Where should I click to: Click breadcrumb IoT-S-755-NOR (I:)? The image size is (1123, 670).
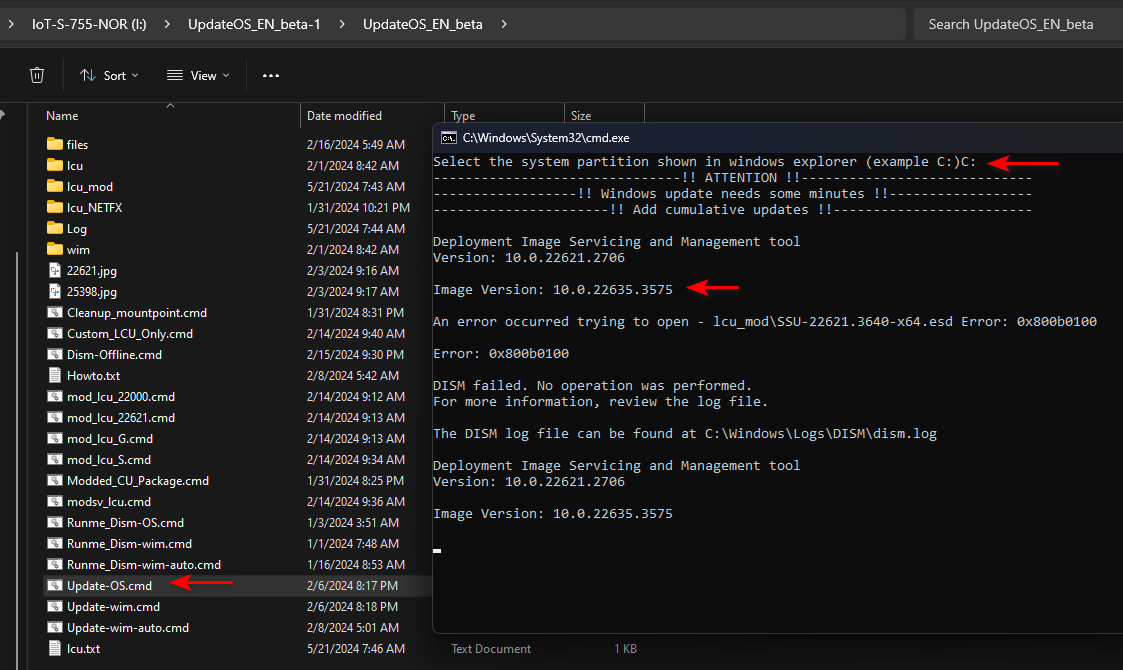tap(89, 24)
